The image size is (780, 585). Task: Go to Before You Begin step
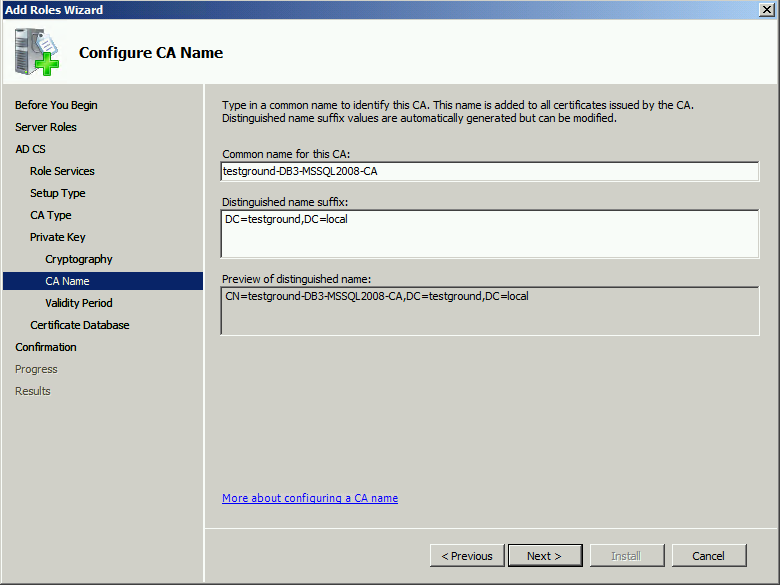(x=56, y=105)
